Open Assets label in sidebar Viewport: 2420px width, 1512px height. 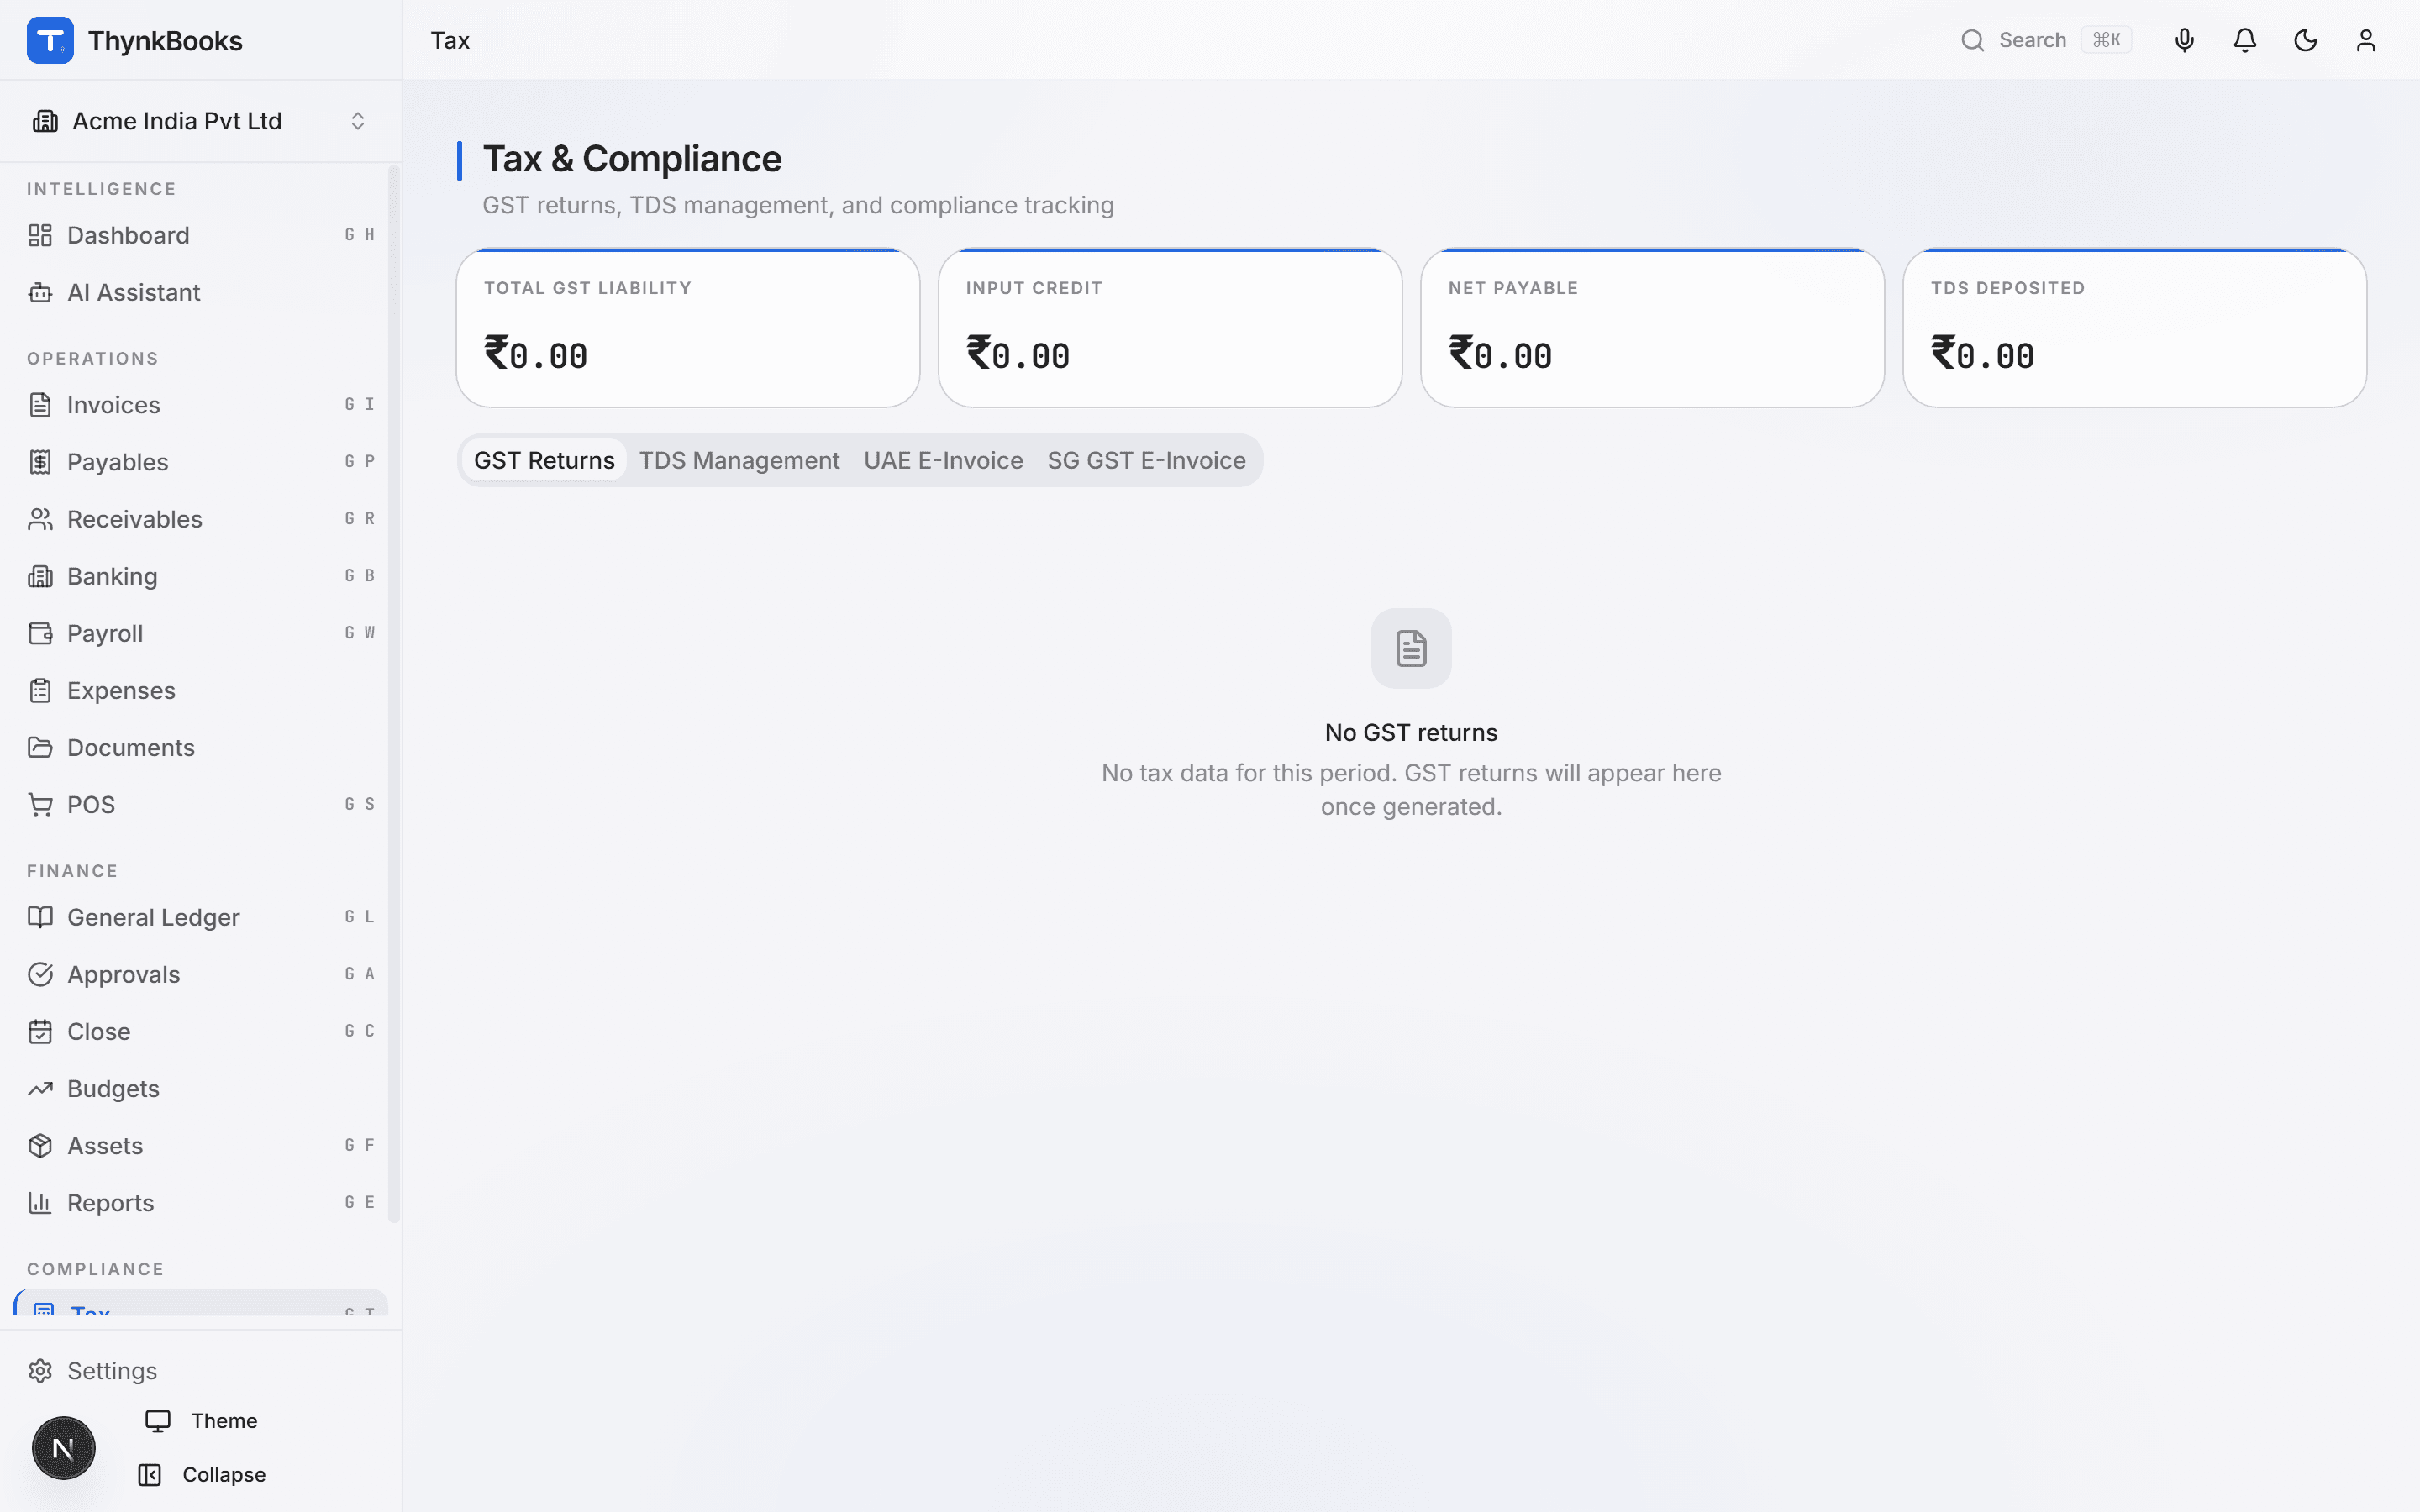[105, 1145]
